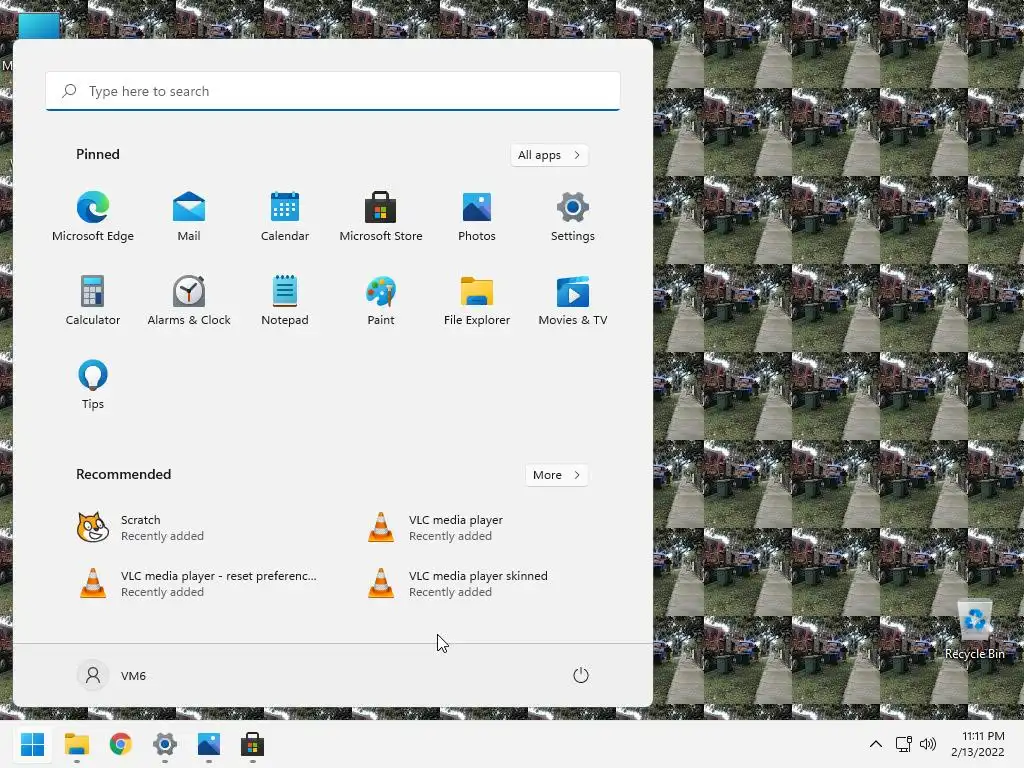
Task: Open Settings from pinned apps
Action: coord(573,217)
